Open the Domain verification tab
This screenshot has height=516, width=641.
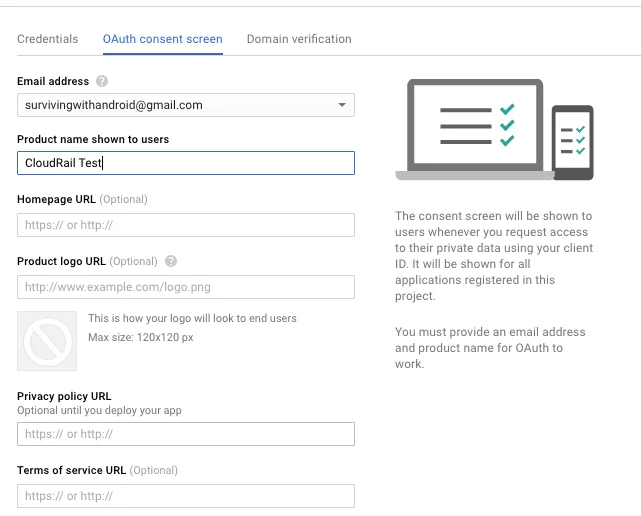(x=299, y=39)
